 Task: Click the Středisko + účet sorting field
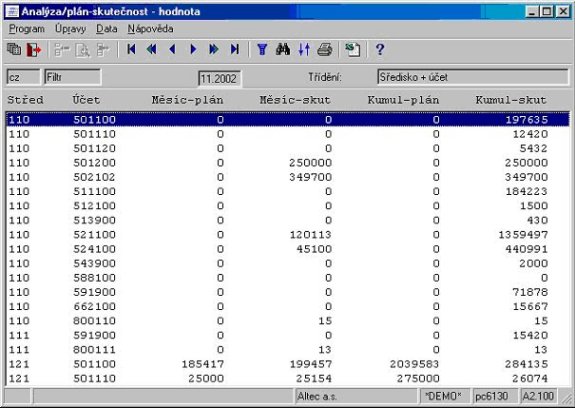(x=473, y=77)
